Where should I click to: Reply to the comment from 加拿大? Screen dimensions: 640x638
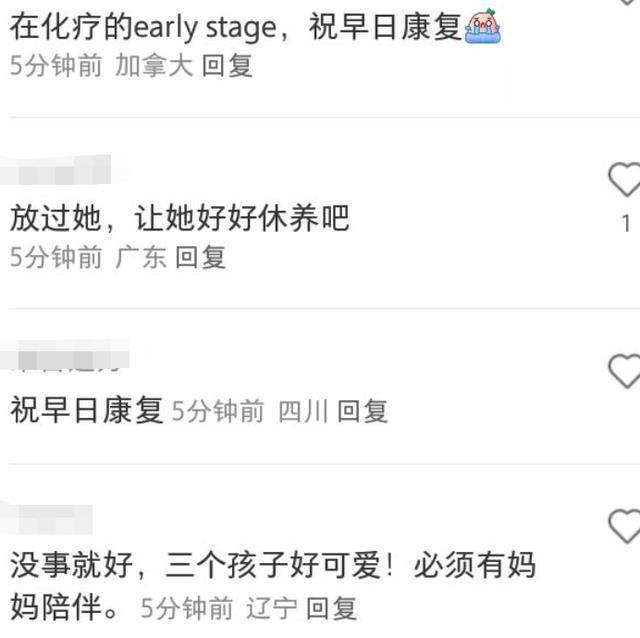227,66
